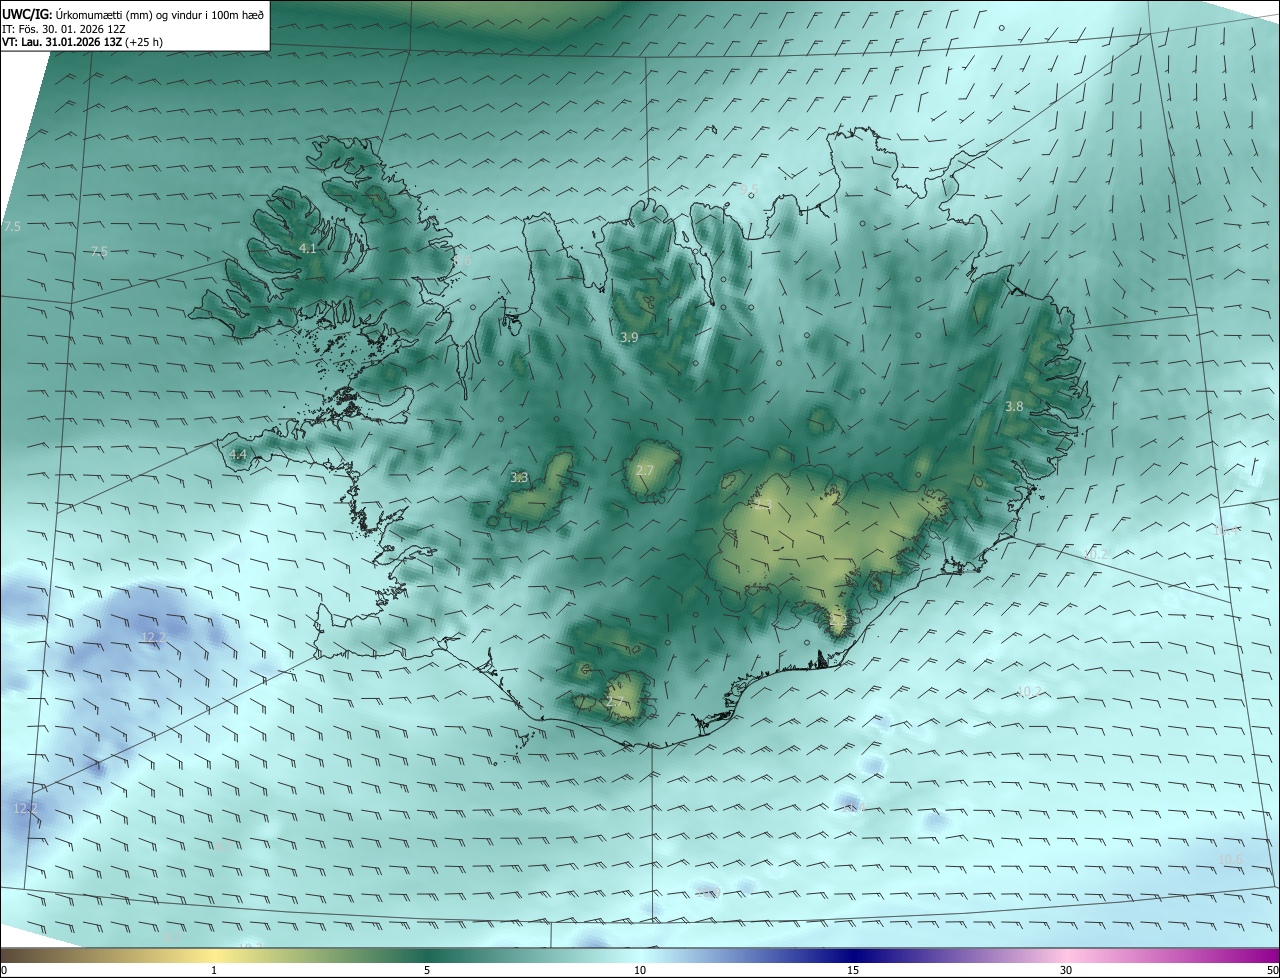Click the 50 tick on the color scale

coord(1272,970)
